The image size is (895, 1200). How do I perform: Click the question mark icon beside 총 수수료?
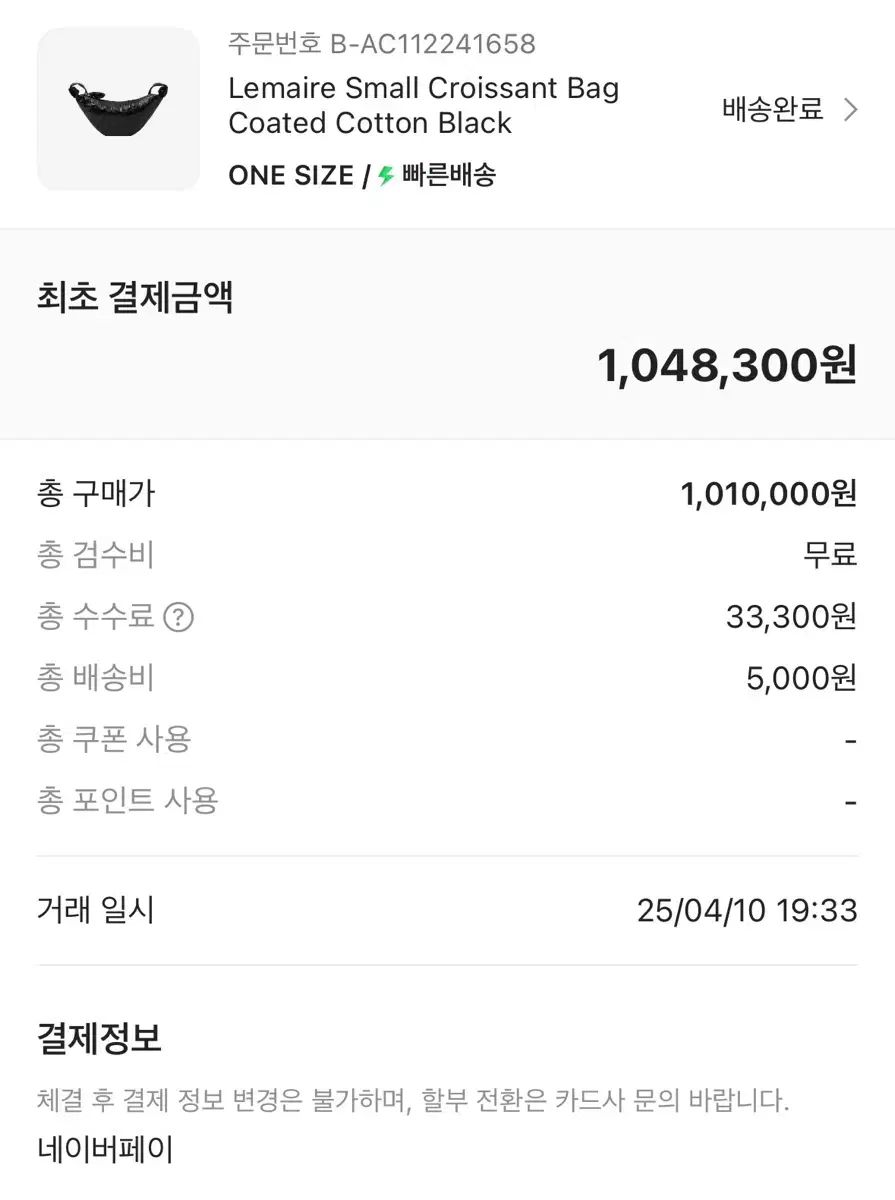178,617
